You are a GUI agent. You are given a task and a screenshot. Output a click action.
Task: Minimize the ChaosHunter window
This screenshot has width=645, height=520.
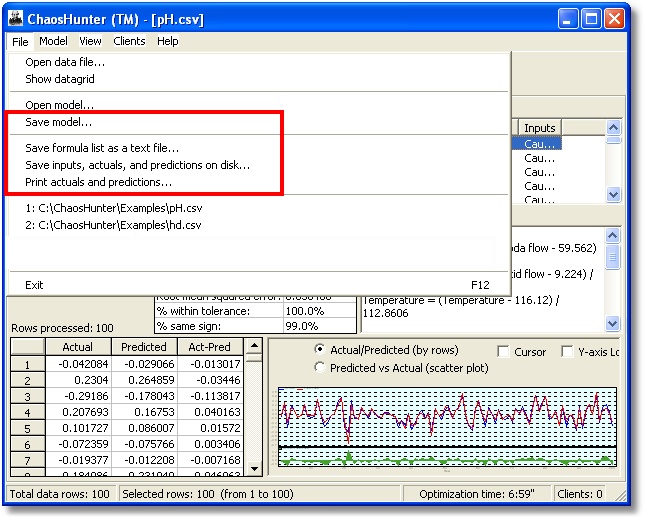pos(568,19)
